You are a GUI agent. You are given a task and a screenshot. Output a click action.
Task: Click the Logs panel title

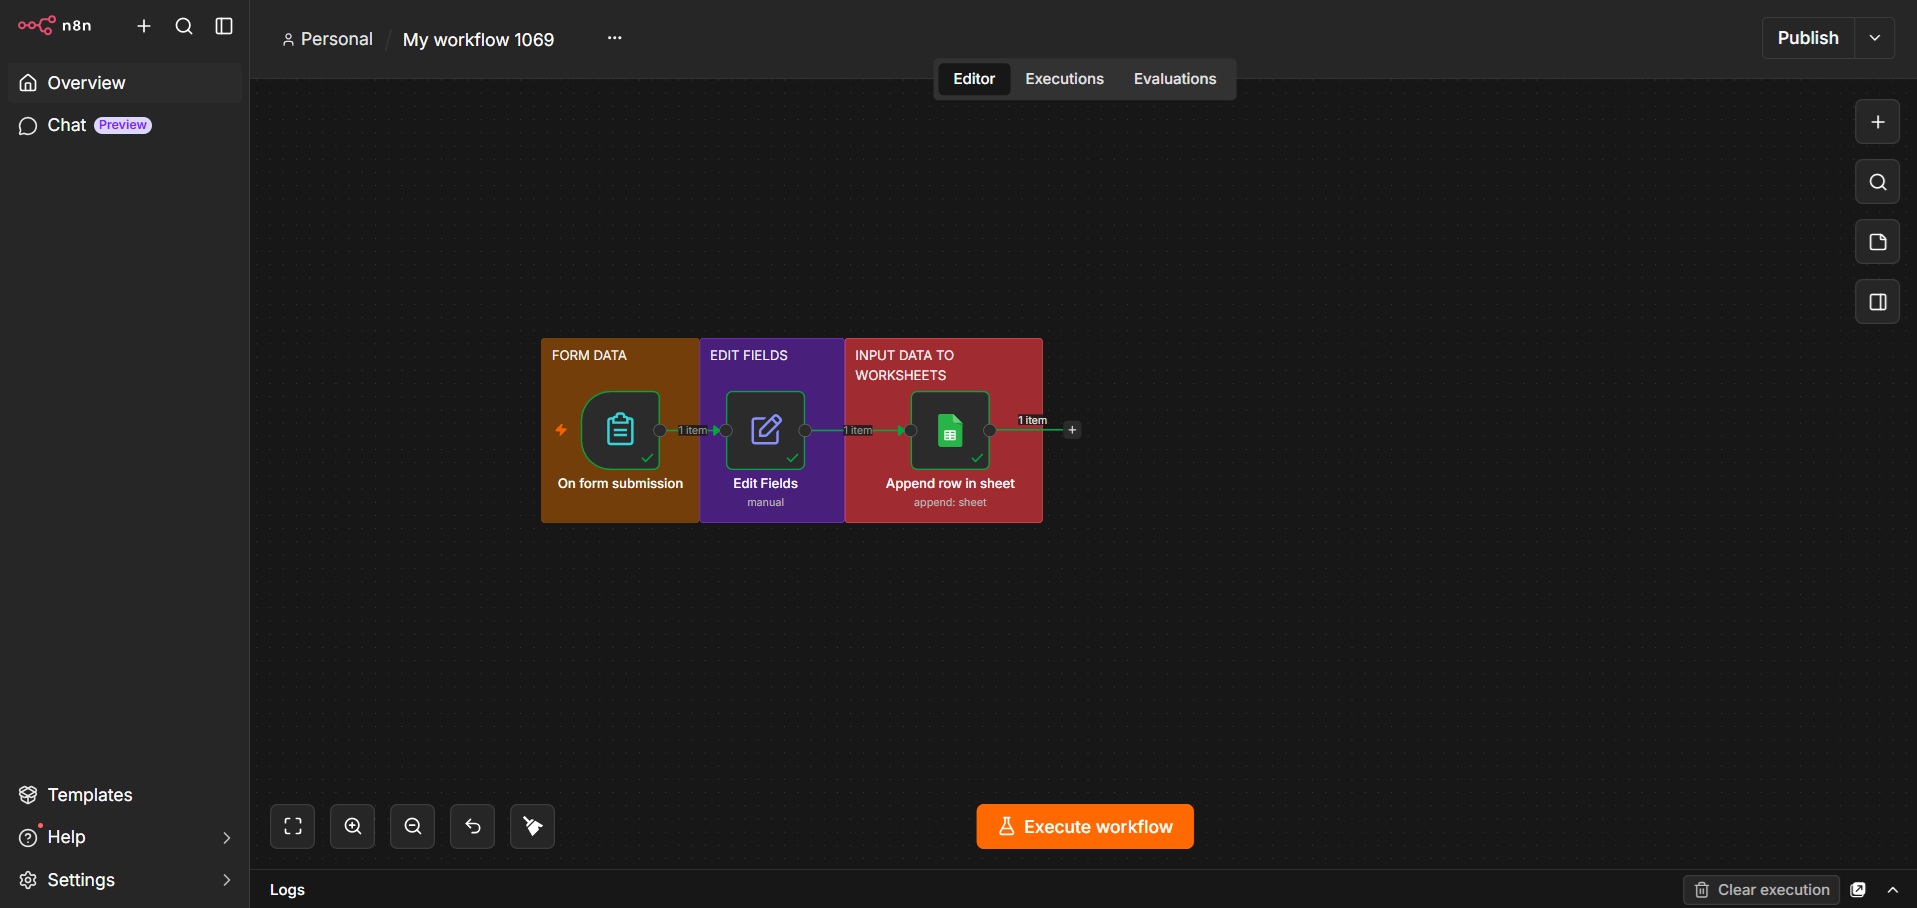[287, 890]
